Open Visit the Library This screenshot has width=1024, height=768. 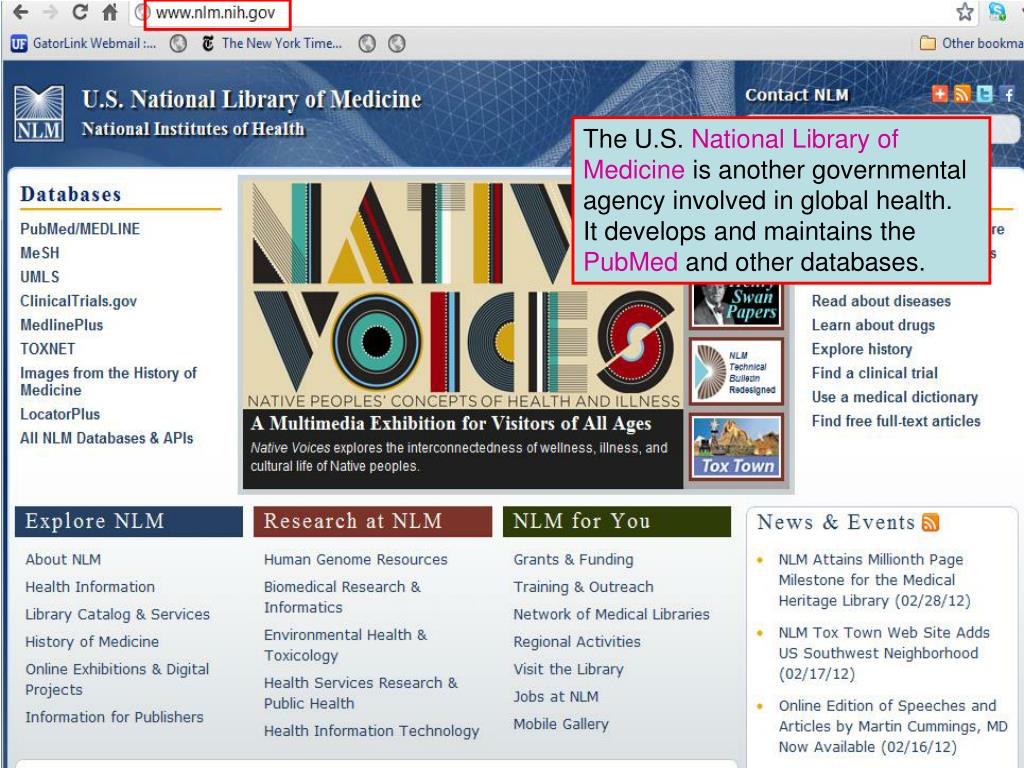coord(569,669)
